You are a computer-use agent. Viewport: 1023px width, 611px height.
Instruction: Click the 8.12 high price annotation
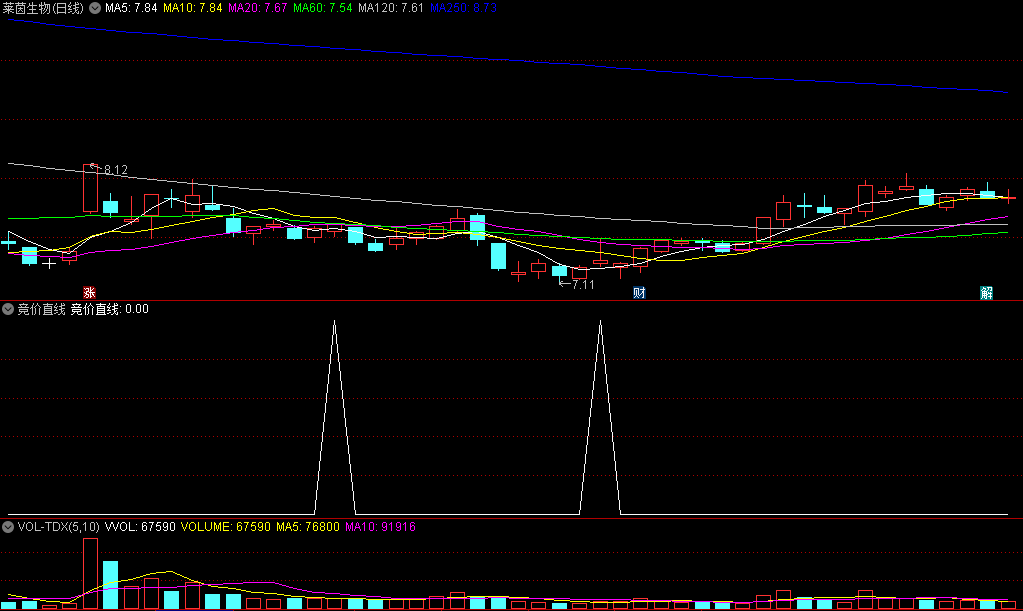coord(115,170)
